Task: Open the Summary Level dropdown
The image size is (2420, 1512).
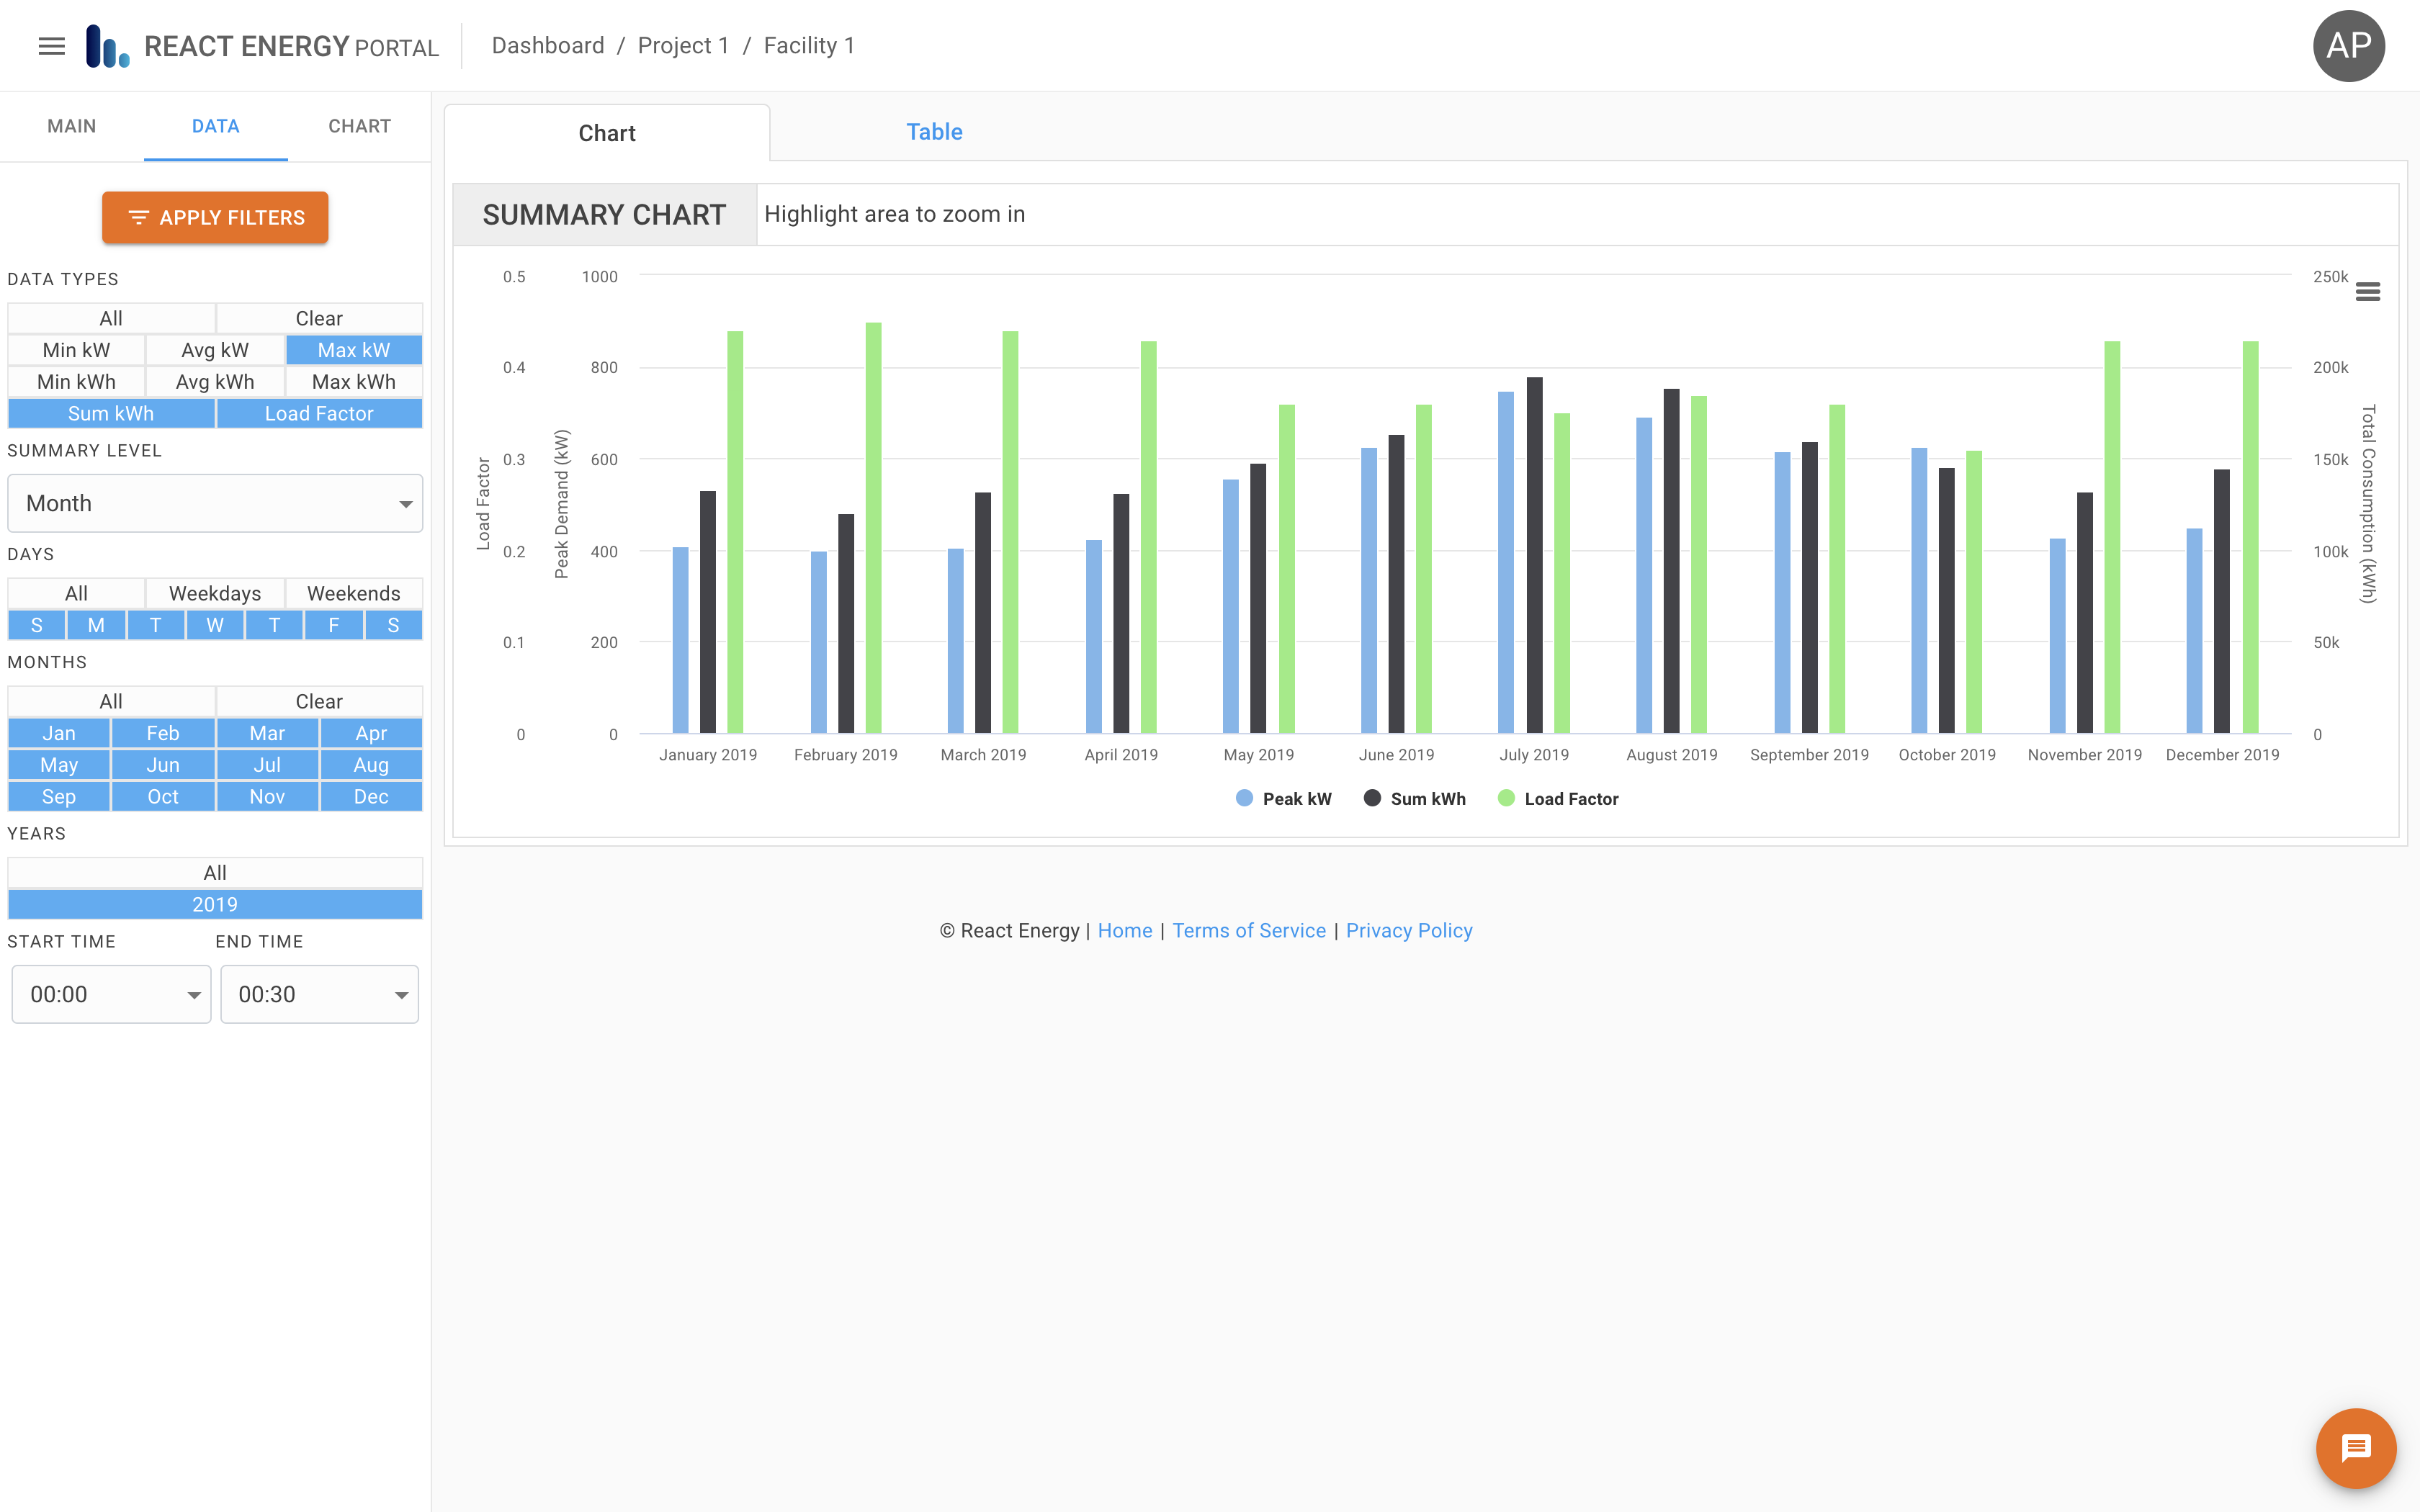Action: [x=214, y=503]
